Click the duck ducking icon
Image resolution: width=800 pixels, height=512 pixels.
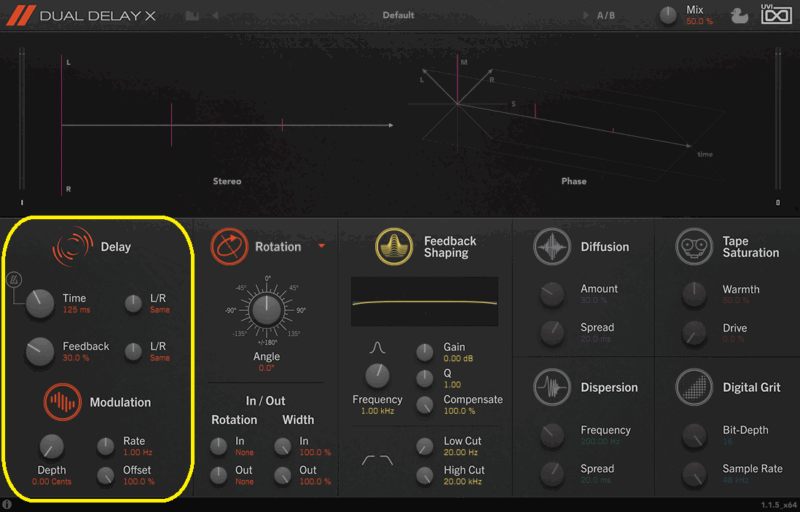[x=739, y=16]
